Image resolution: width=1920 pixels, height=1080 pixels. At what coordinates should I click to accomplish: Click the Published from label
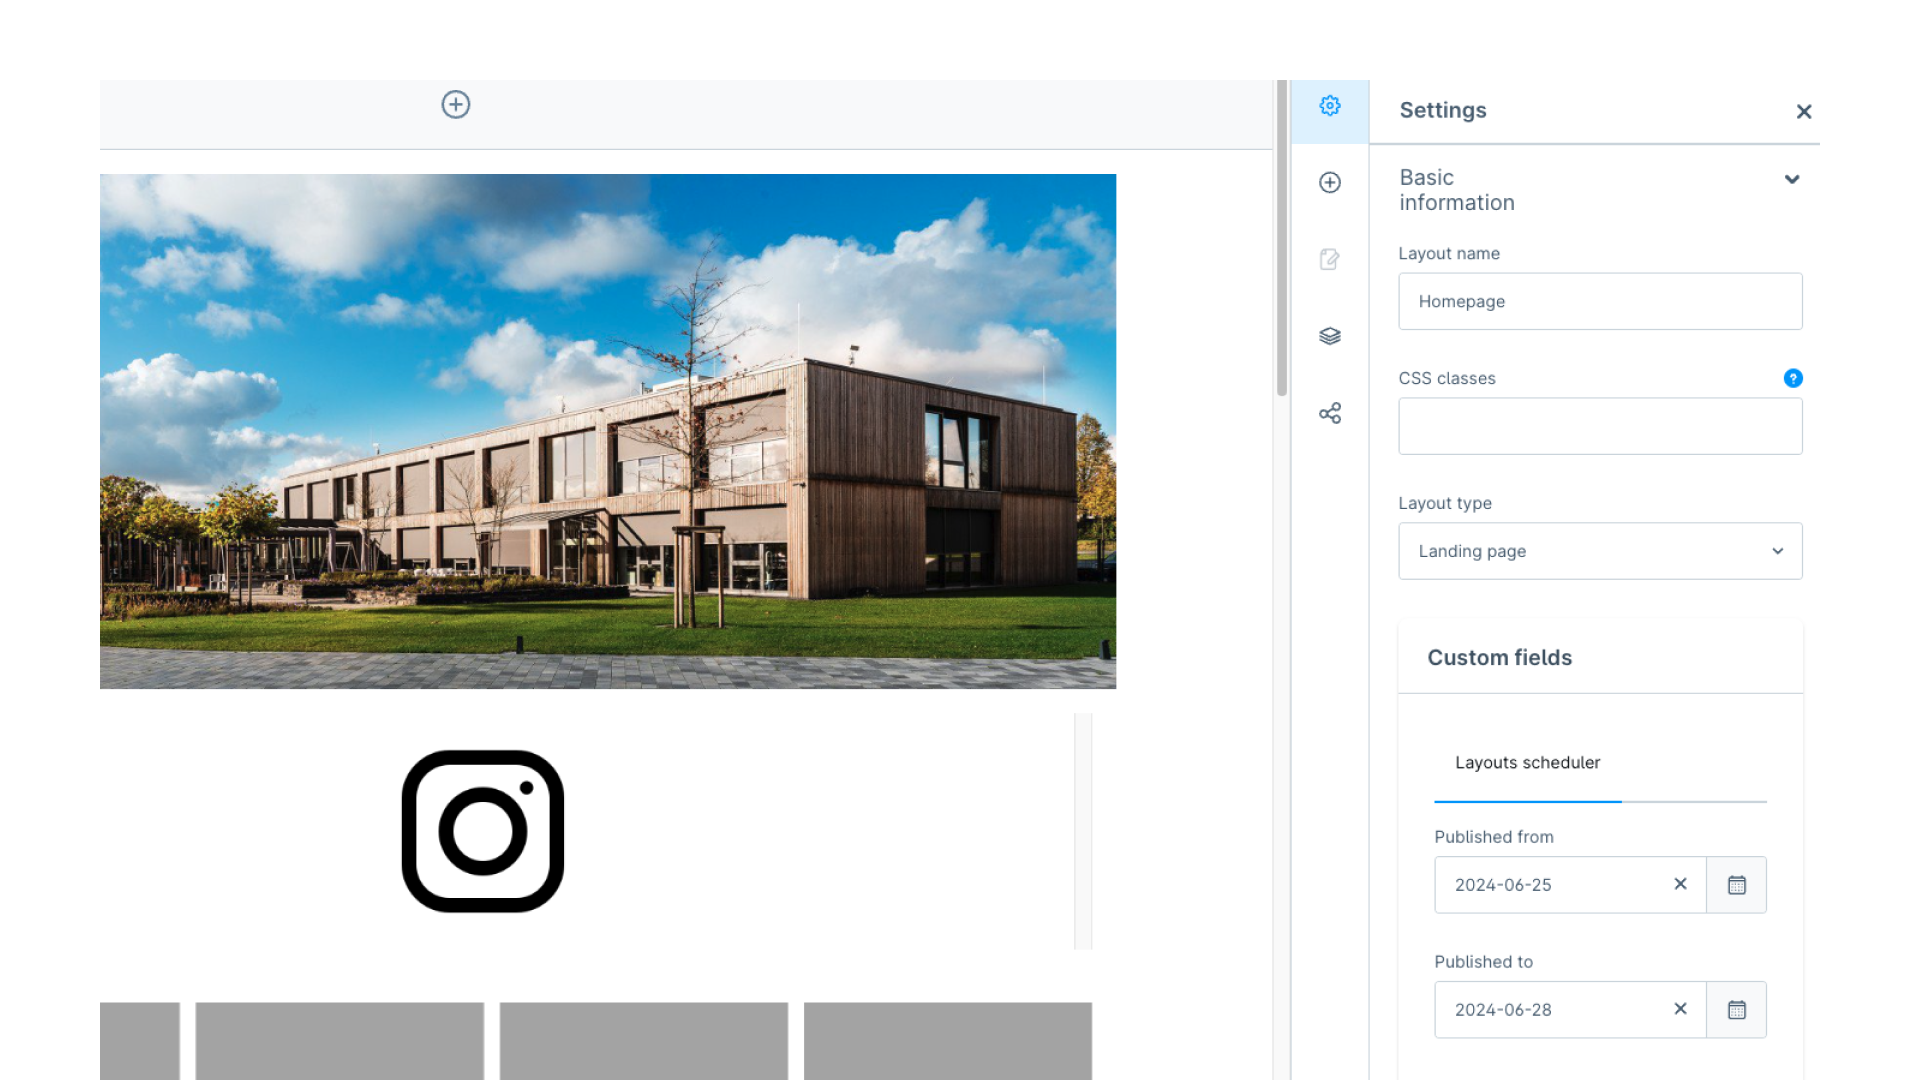[x=1494, y=837]
